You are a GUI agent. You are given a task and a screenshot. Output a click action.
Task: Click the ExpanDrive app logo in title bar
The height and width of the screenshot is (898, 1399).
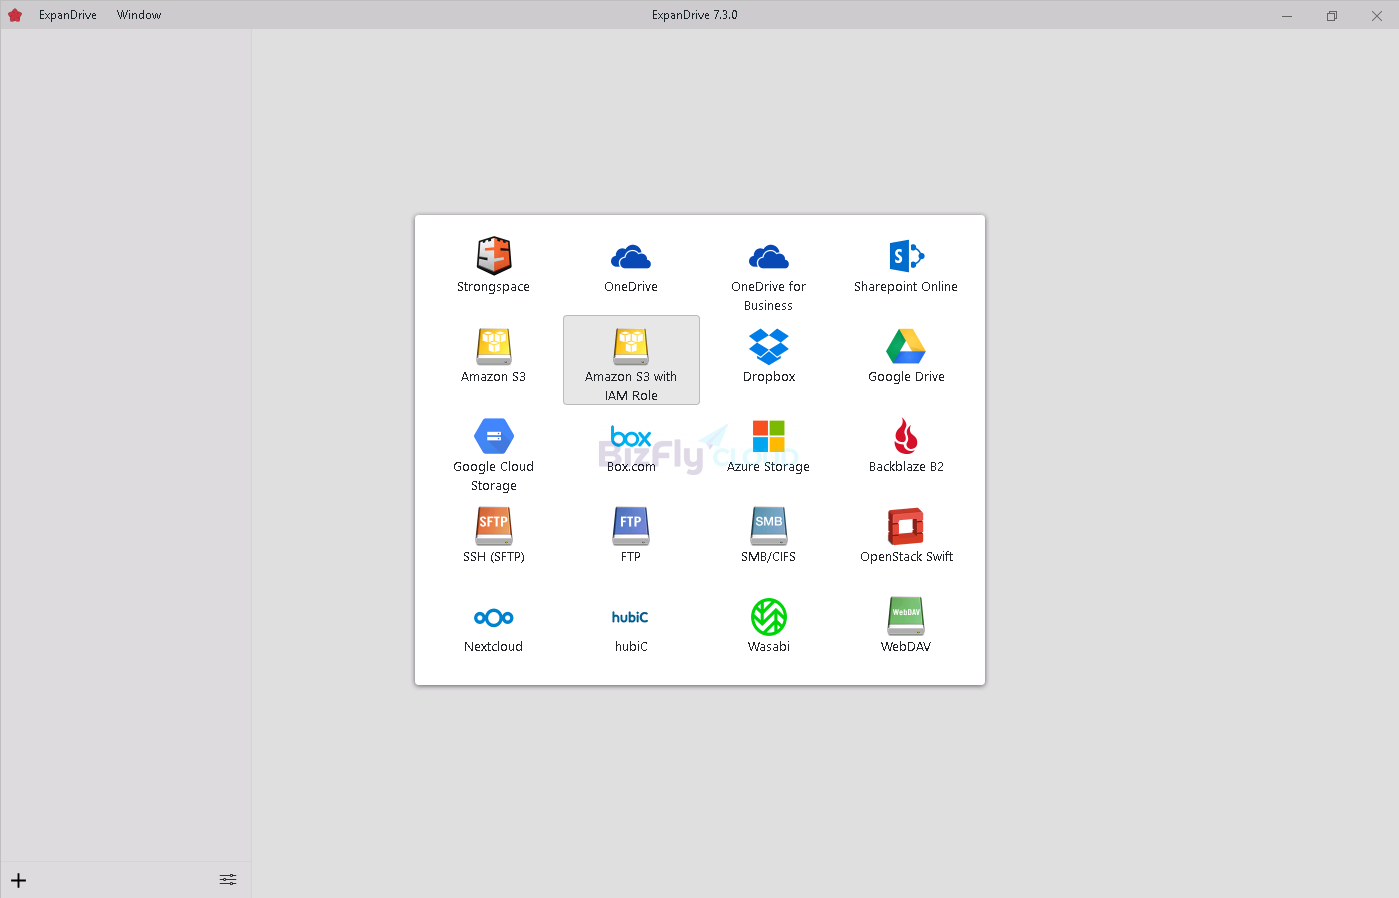(x=15, y=15)
